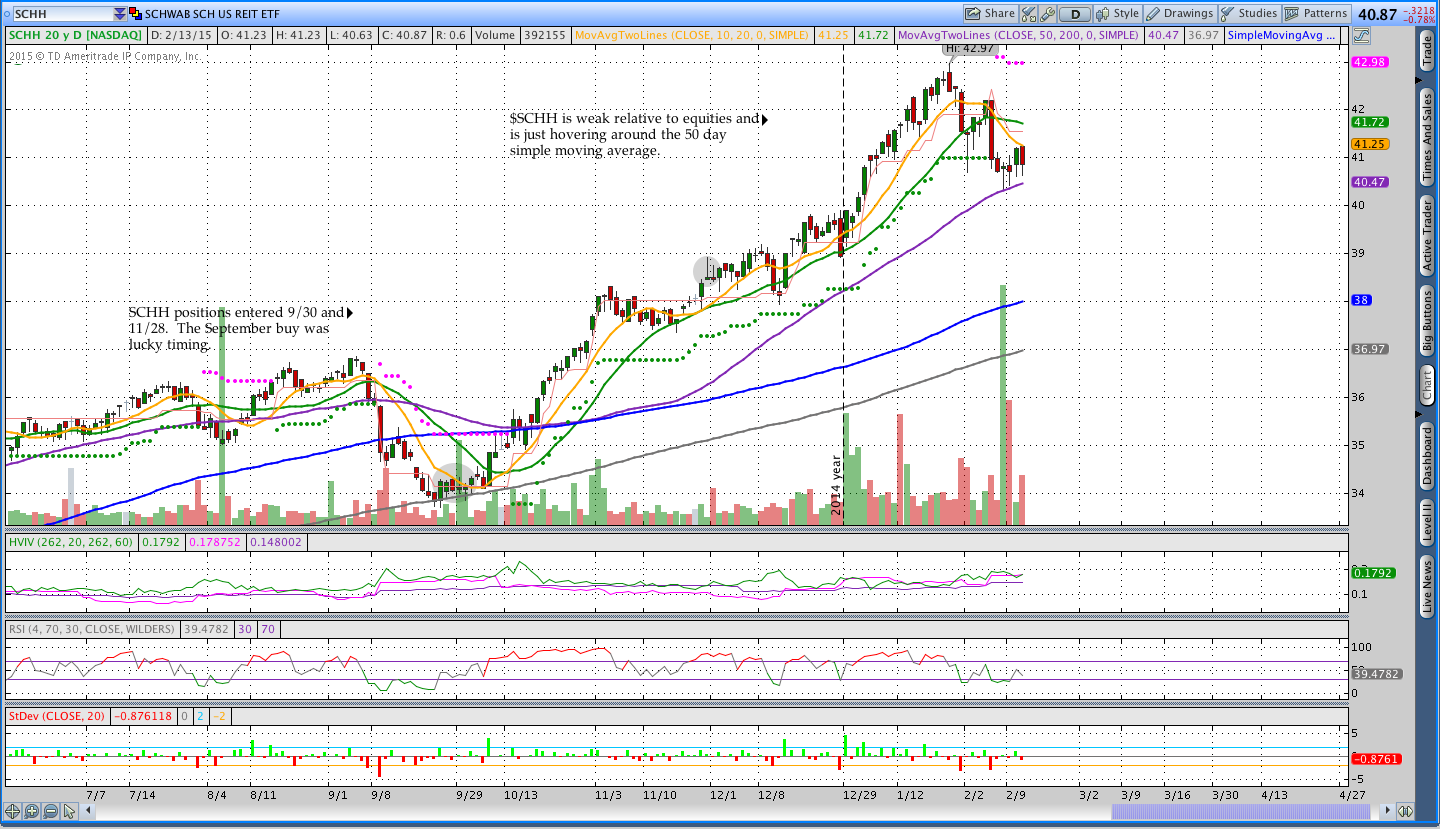Open the Style menu

coord(1117,14)
